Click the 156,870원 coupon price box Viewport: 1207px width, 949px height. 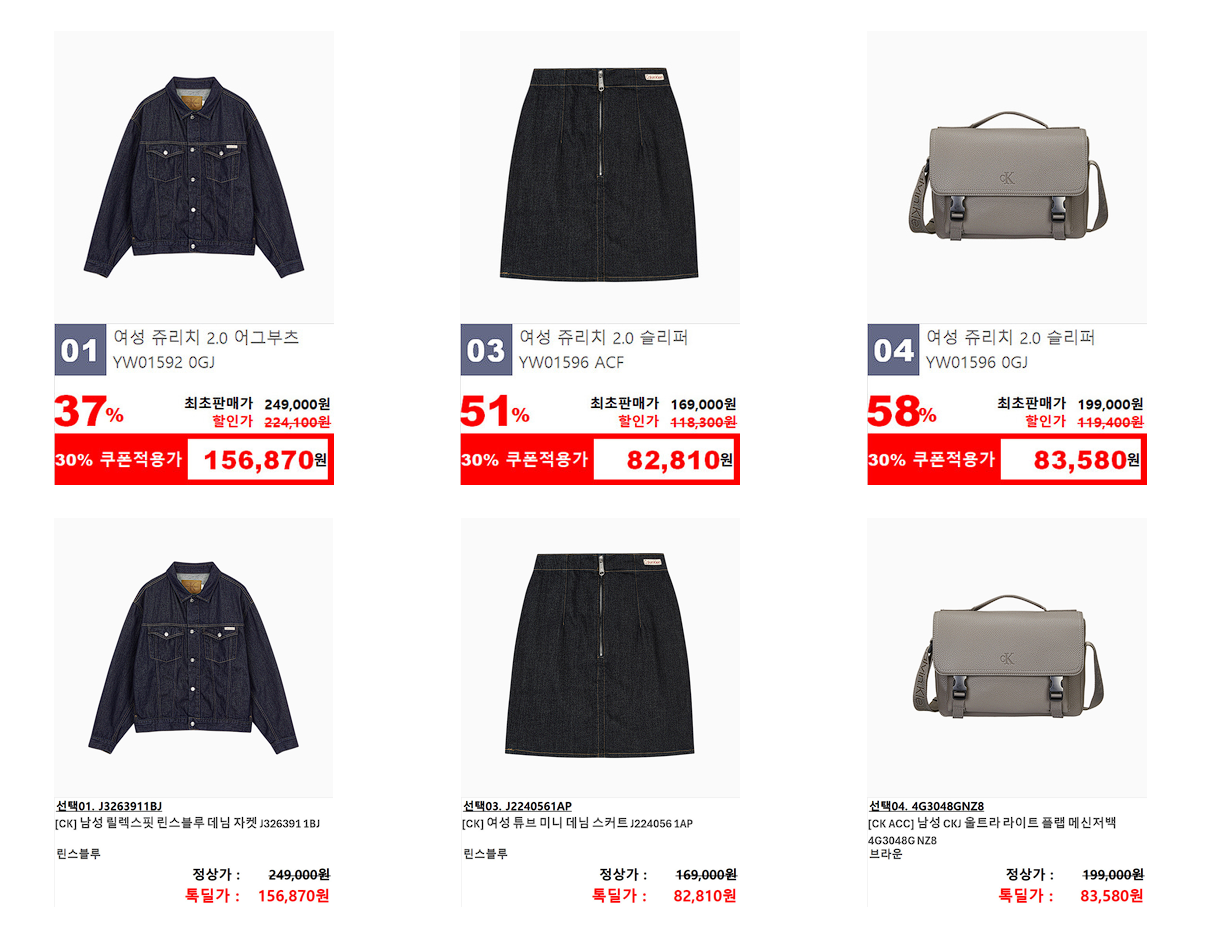258,460
